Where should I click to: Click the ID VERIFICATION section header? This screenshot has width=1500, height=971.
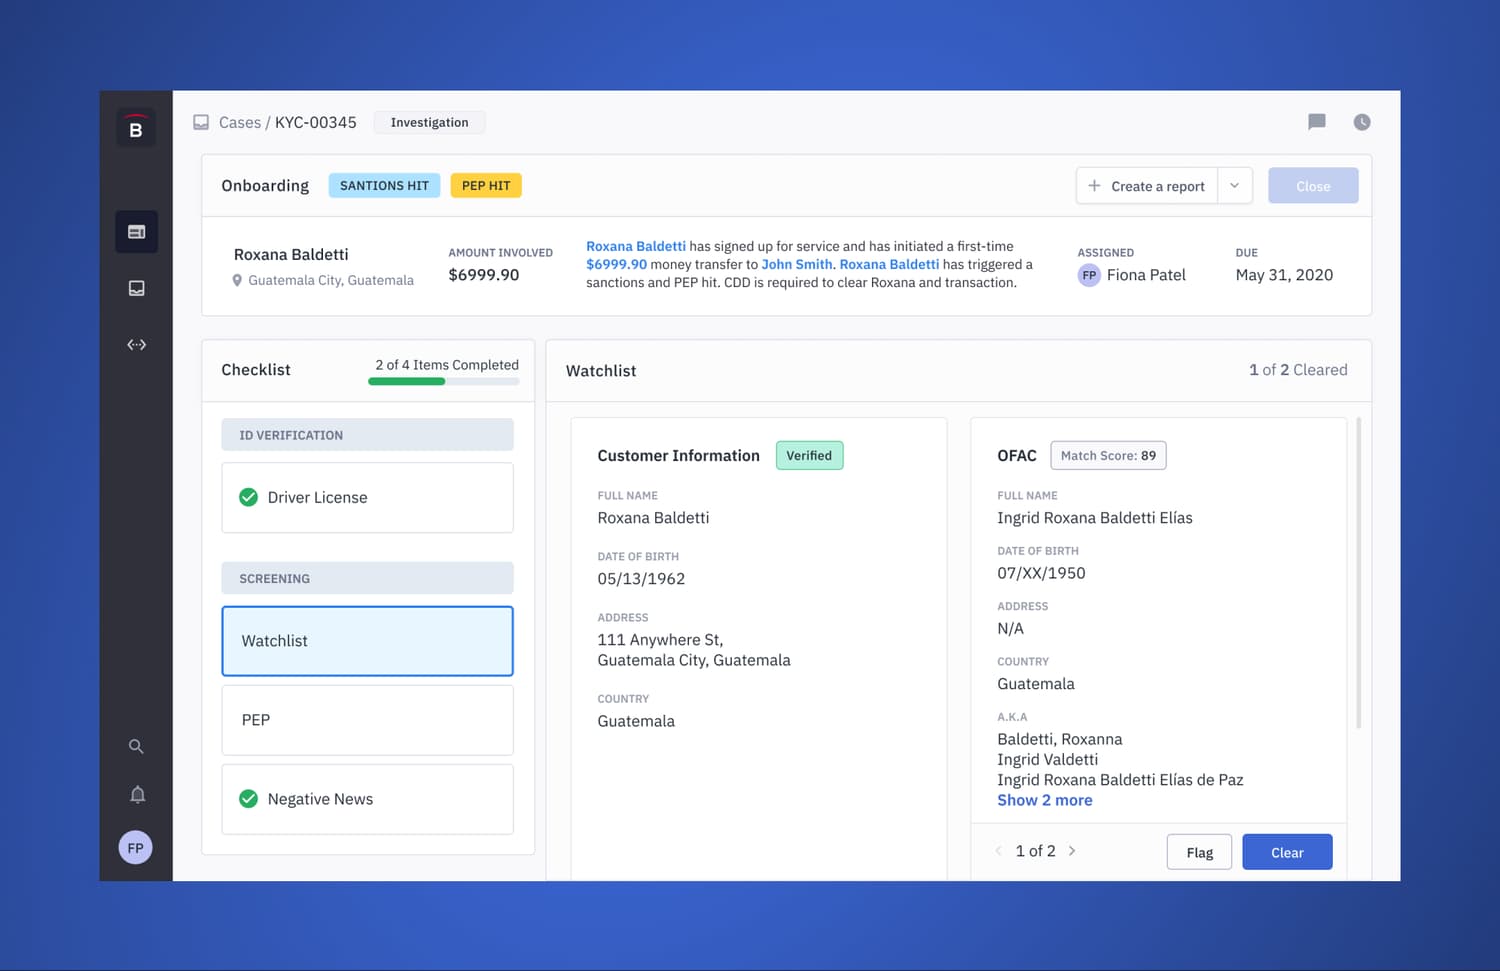tap(367, 435)
